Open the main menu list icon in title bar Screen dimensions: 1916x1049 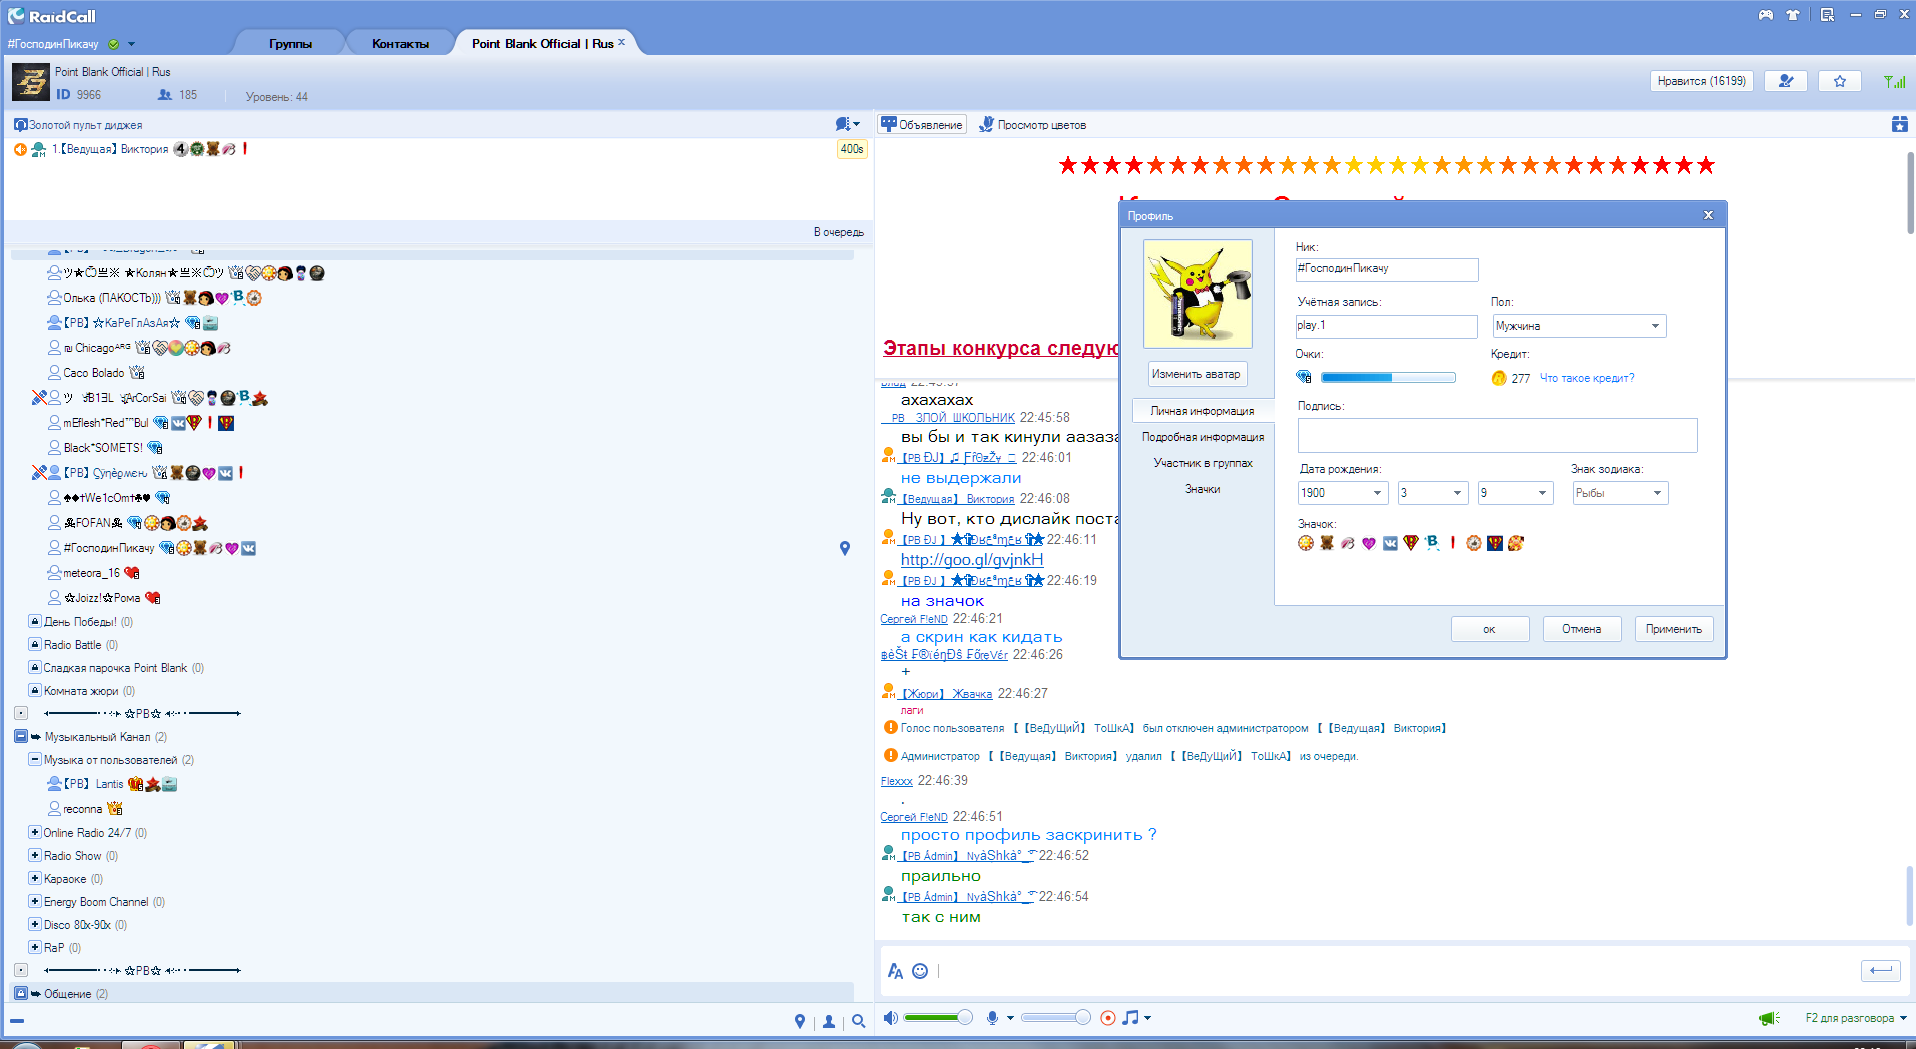coord(1827,15)
